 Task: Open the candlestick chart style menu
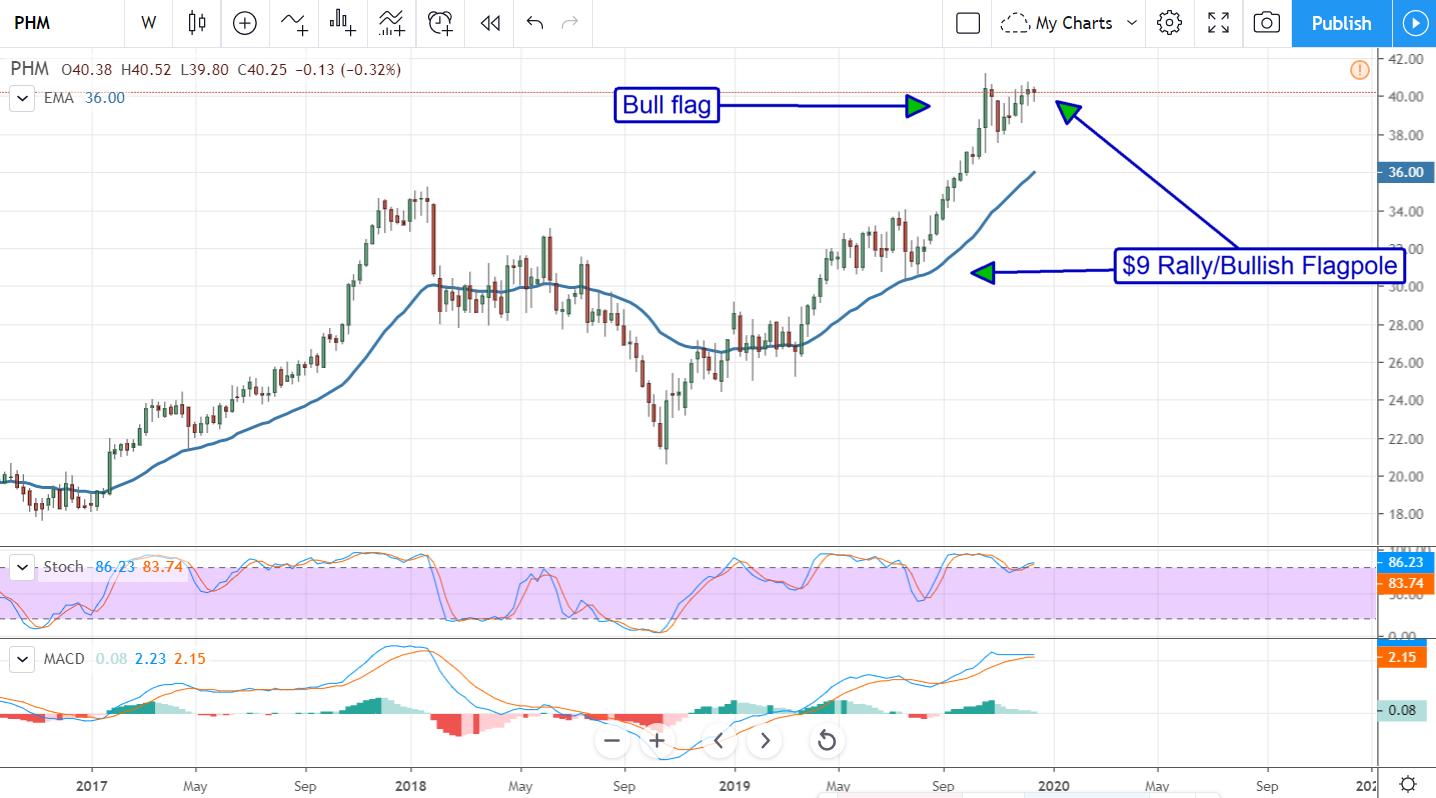coord(197,22)
